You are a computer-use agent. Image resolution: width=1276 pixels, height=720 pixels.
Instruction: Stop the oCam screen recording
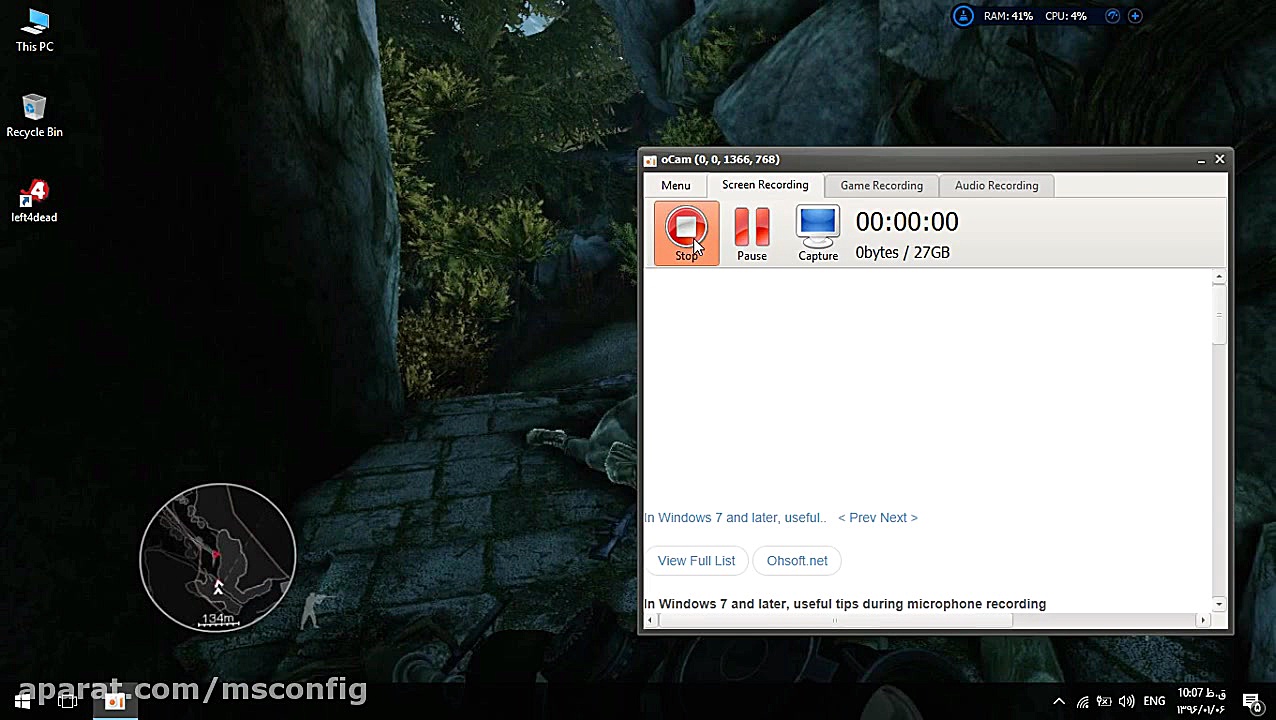[x=686, y=234]
